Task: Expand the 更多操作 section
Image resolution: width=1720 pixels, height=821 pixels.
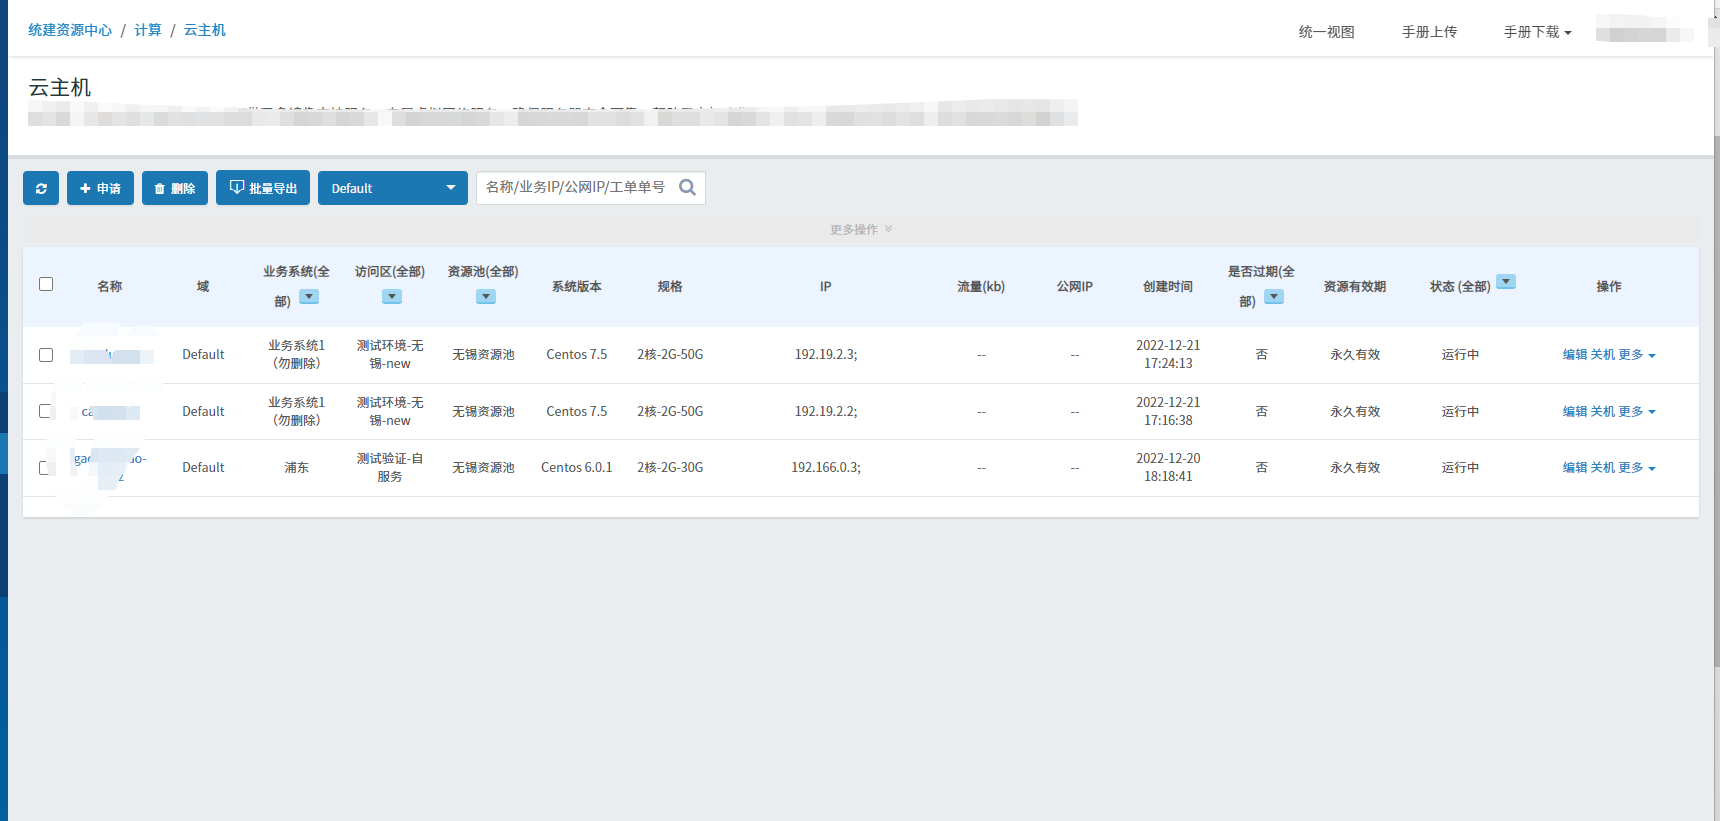Action: [x=860, y=229]
